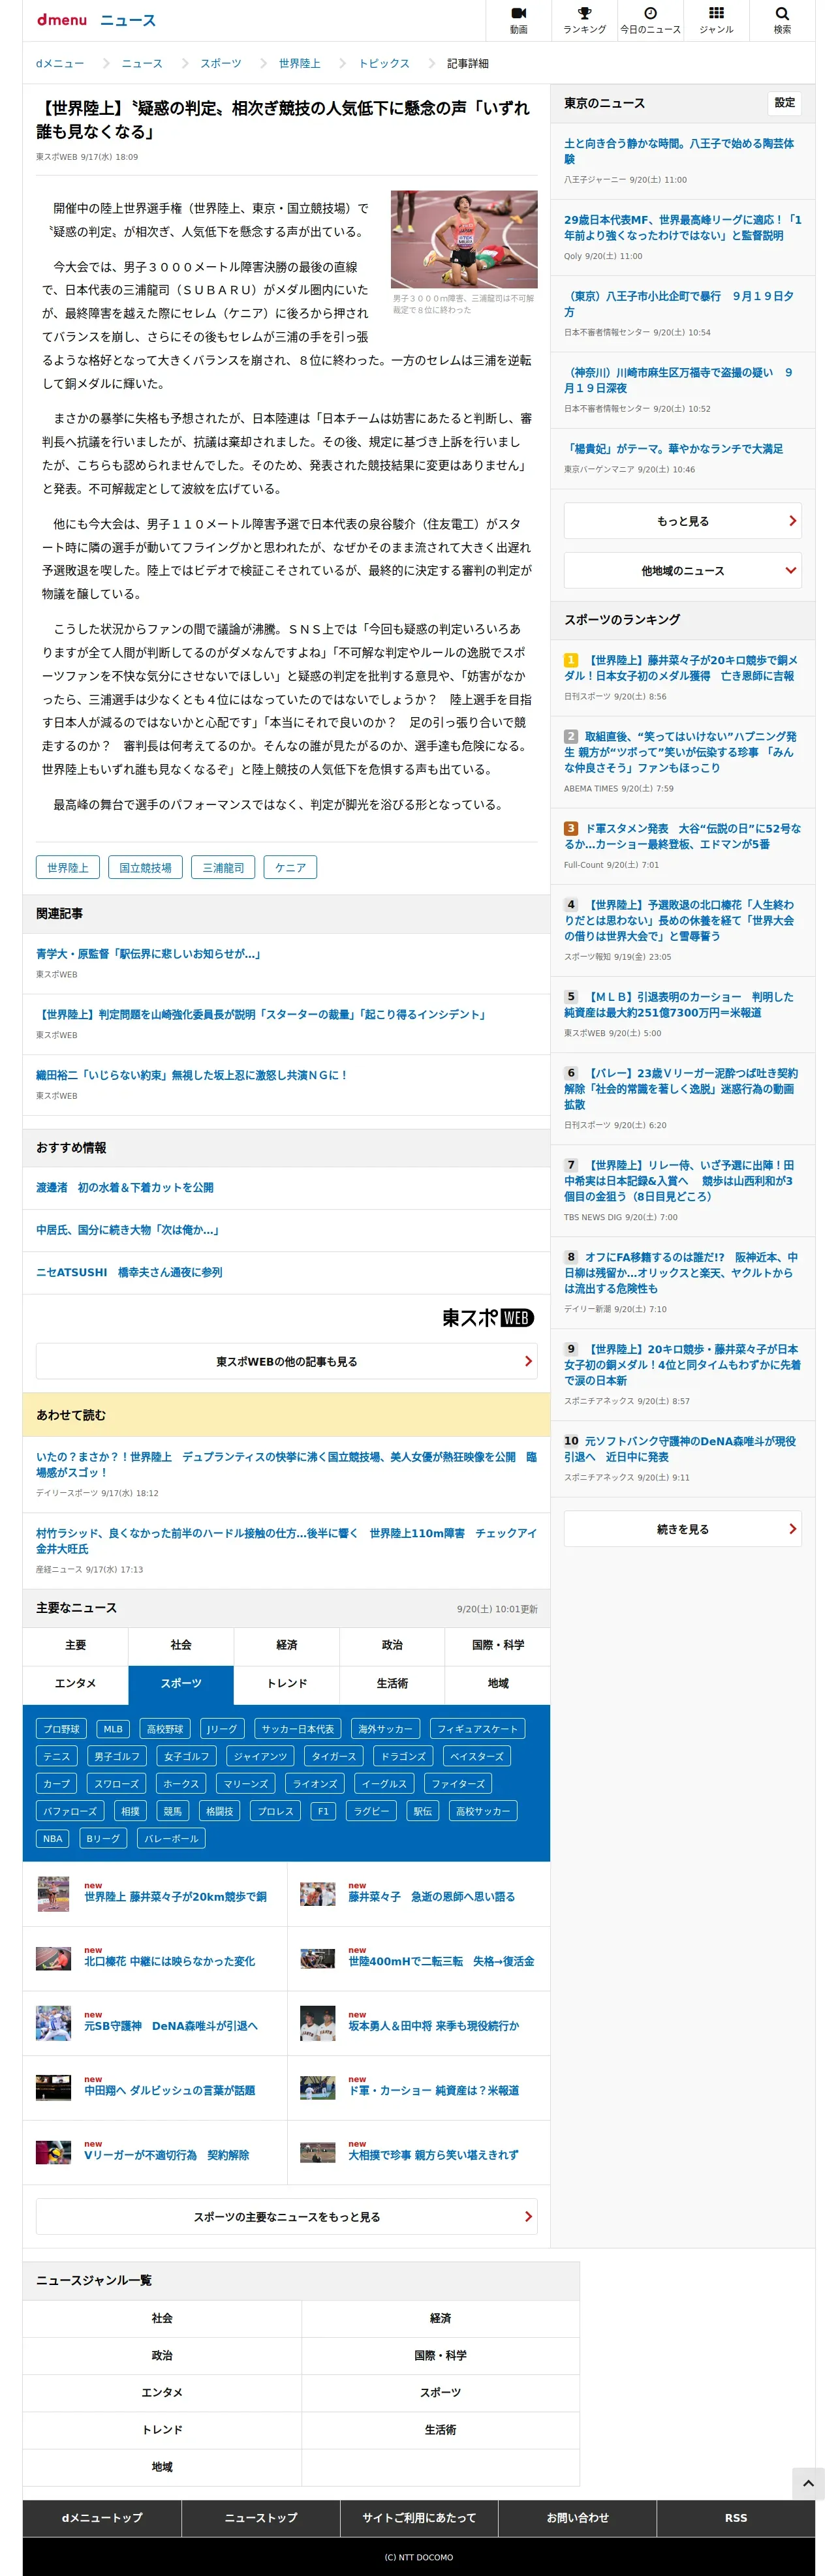Click 続きを見る under sports ranking
The height and width of the screenshot is (2576, 838).
(683, 1529)
